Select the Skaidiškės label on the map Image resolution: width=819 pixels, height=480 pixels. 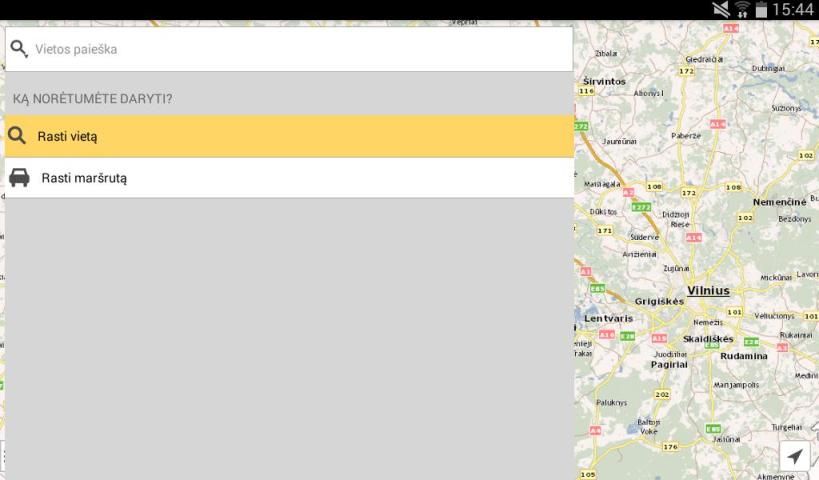(708, 339)
